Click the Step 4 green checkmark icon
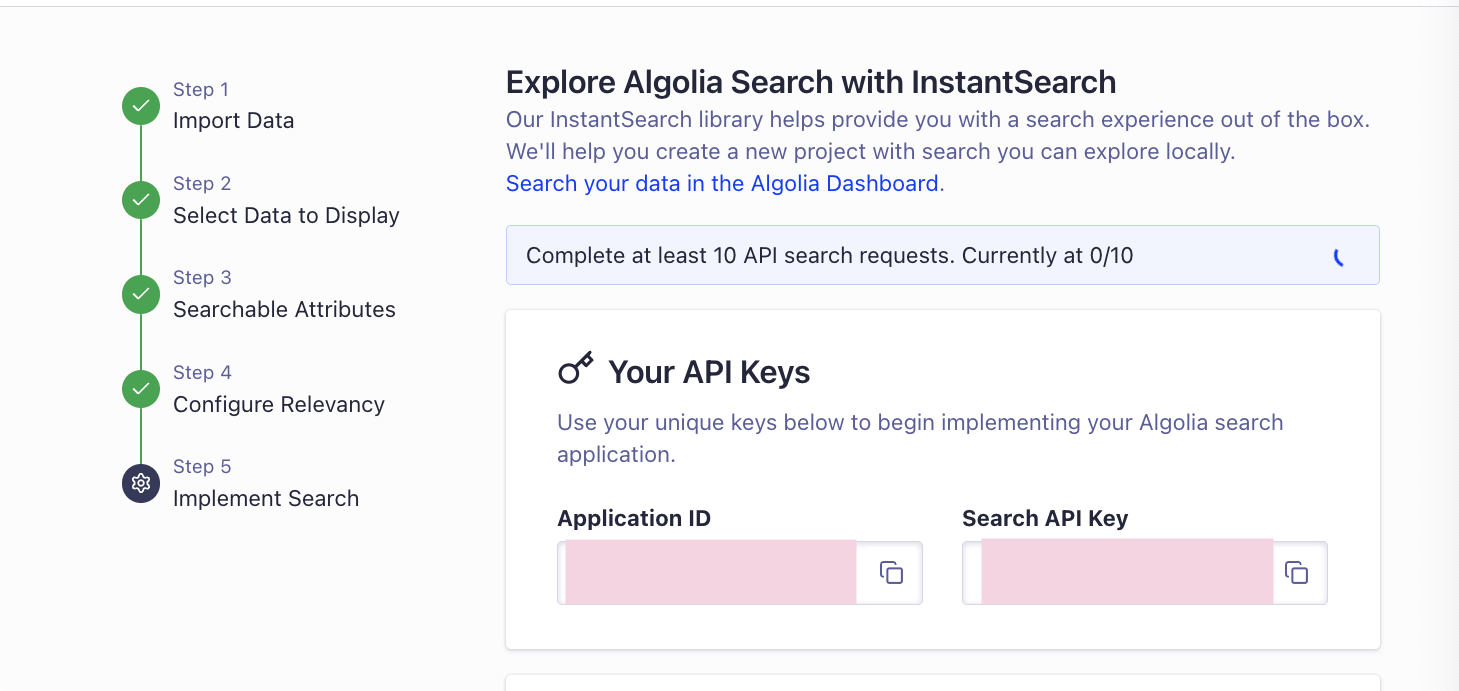 (141, 389)
